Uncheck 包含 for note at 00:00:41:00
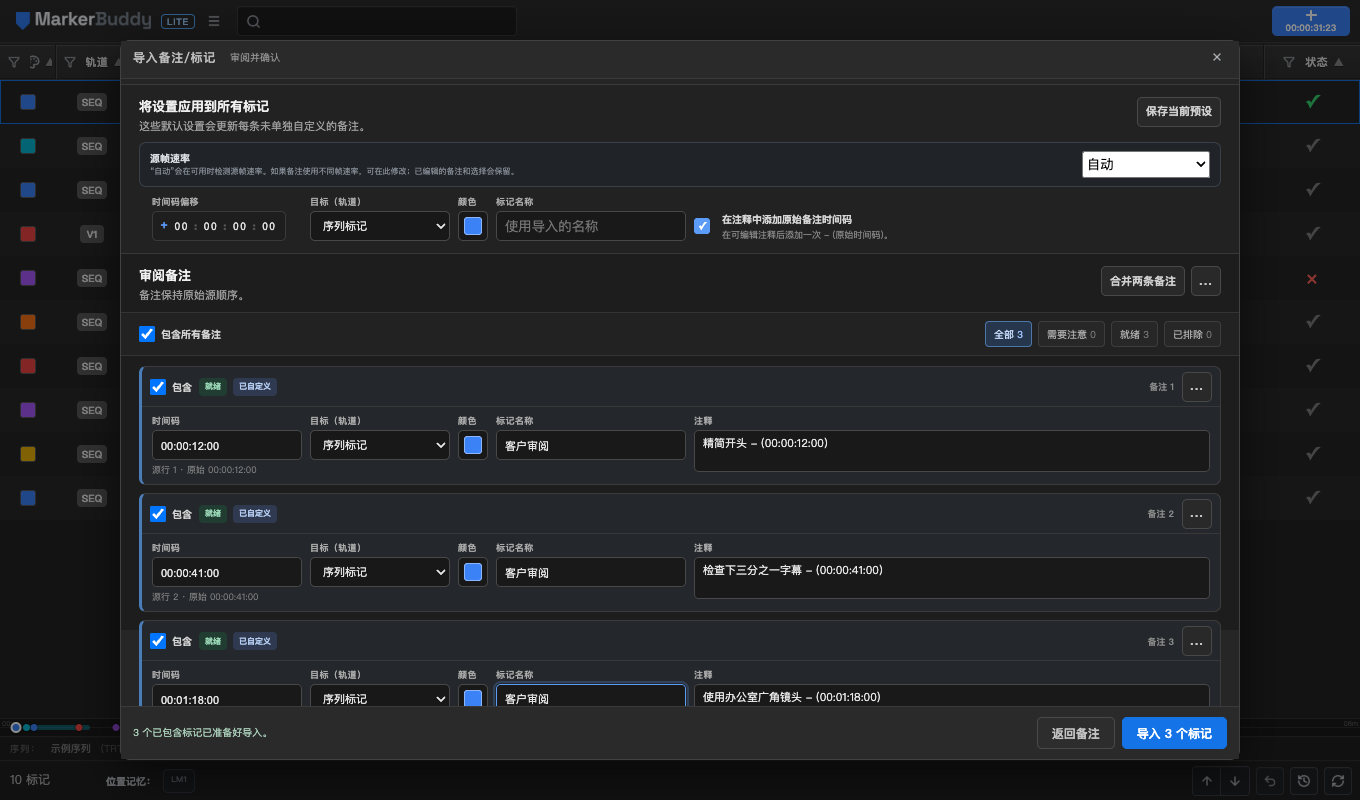Screen dimensions: 1360x800 [x=158, y=513]
